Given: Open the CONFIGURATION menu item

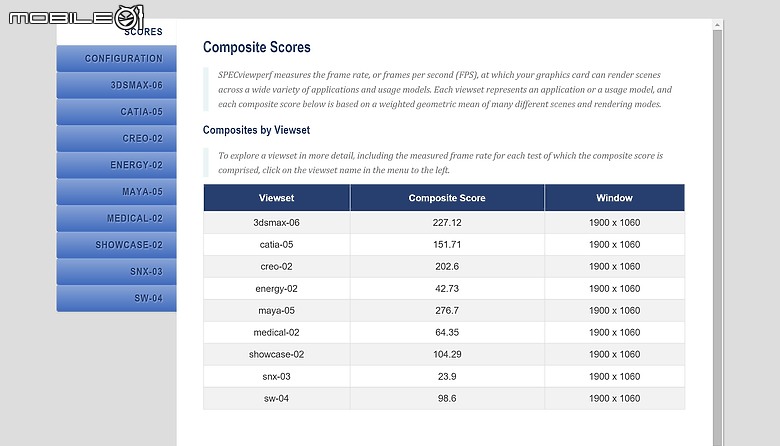Looking at the screenshot, I should (x=116, y=58).
